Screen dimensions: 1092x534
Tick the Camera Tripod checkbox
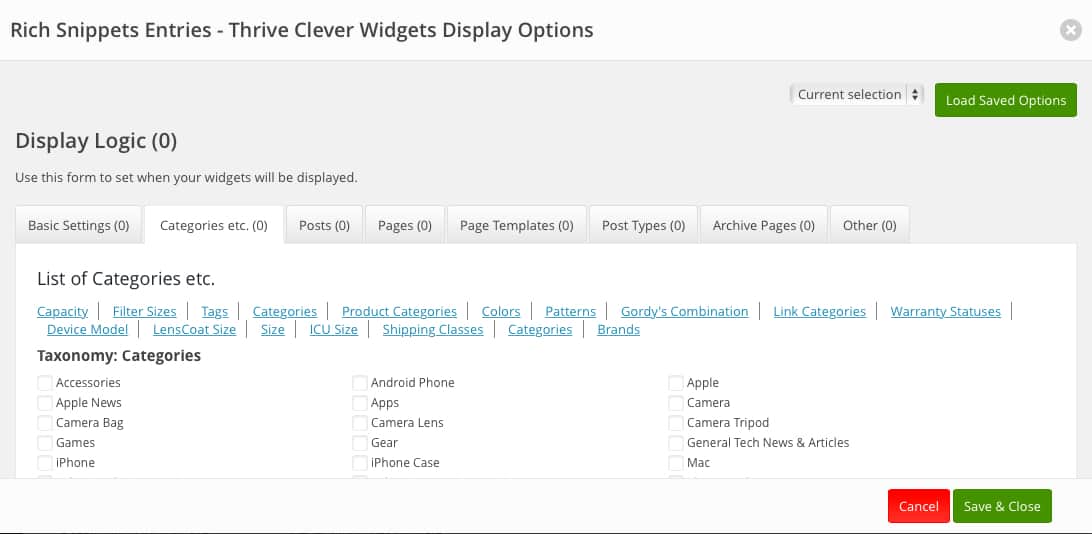(x=676, y=423)
